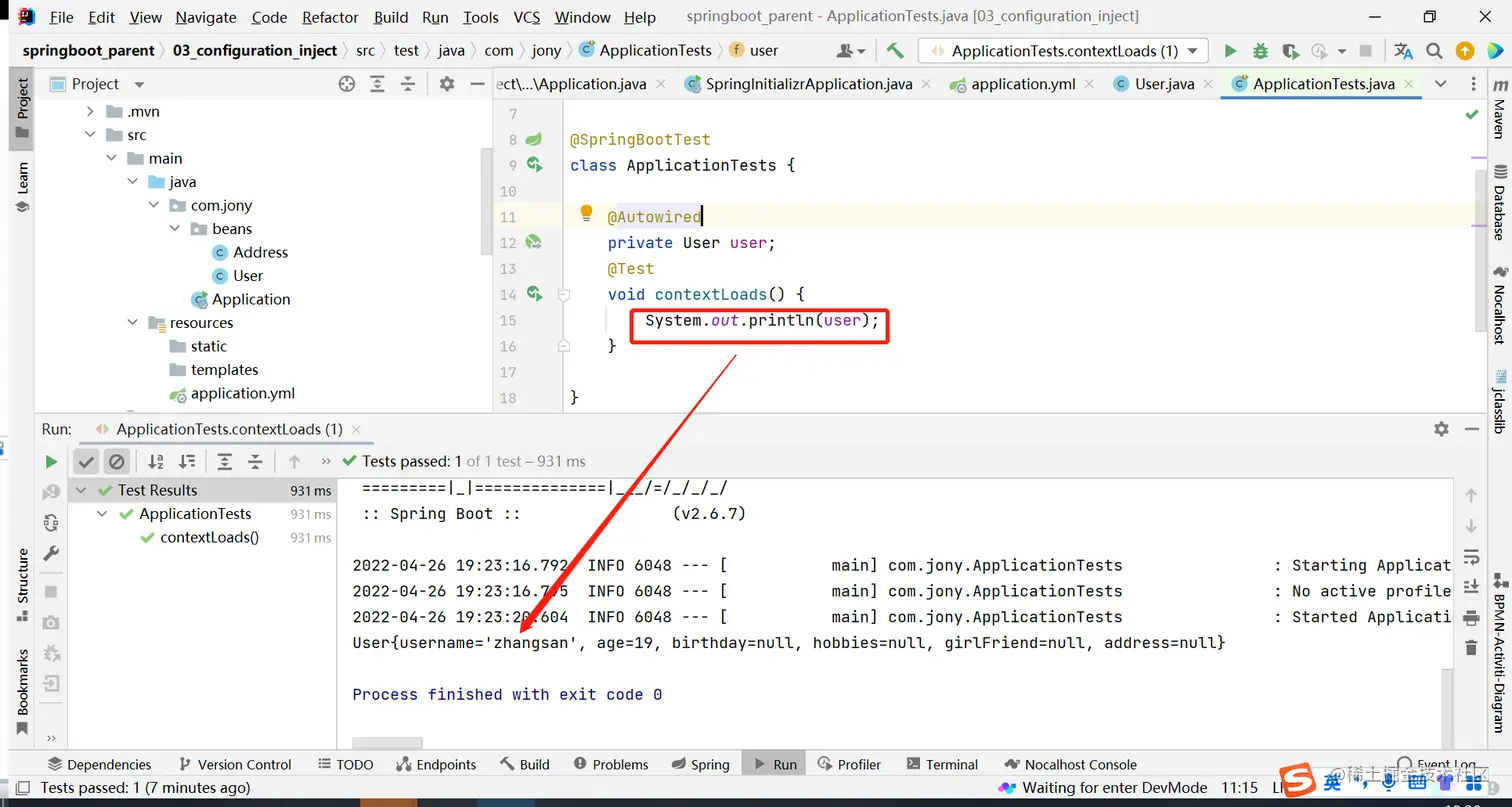Collapse the ApplicationTests test node
The height and width of the screenshot is (807, 1512).
click(x=102, y=514)
